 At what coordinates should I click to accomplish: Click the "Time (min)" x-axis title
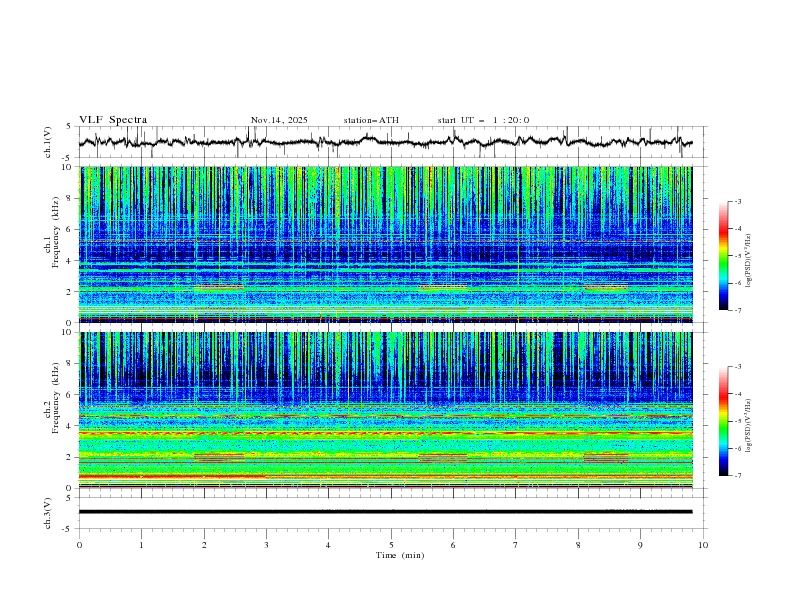(400, 555)
